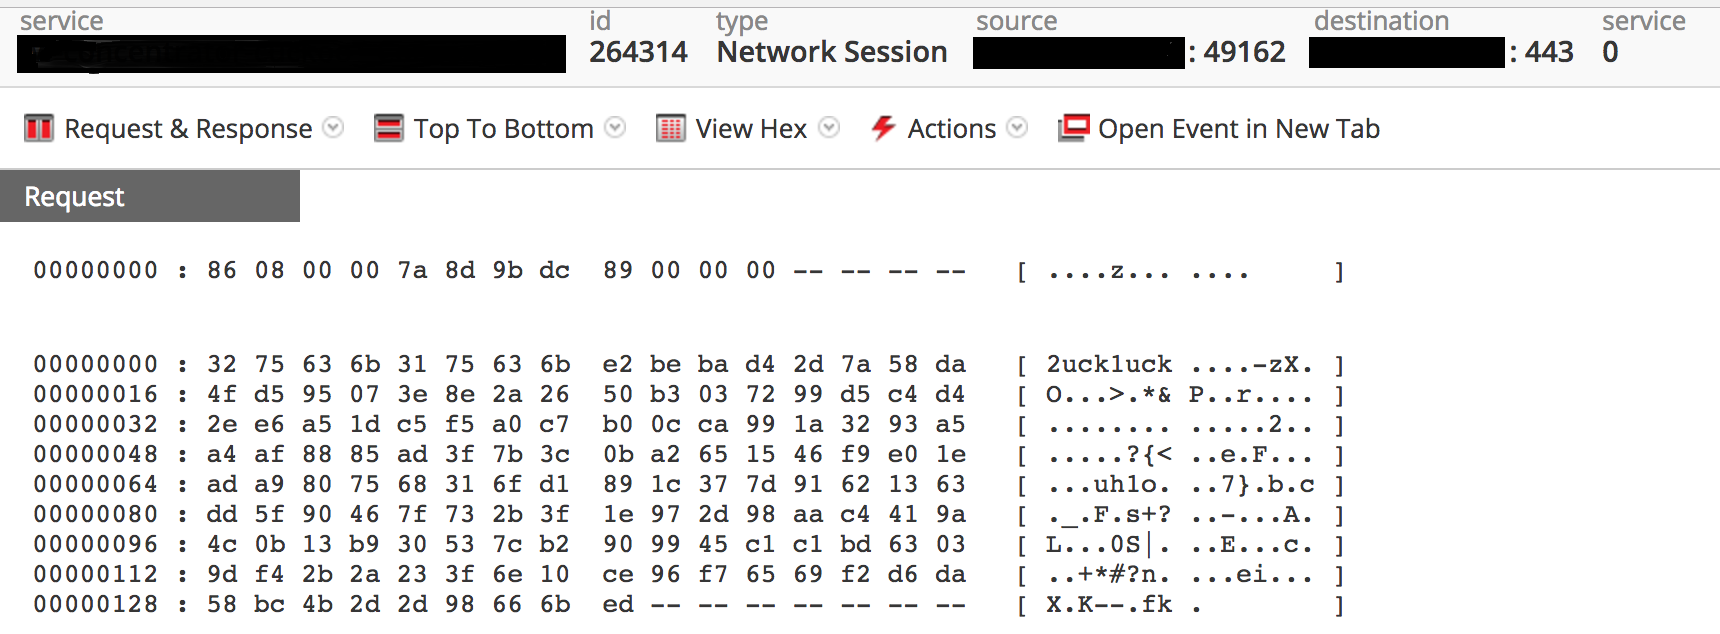Click the Open Event in New Tab monitor icon
This screenshot has height=634, width=1720.
1071,128
